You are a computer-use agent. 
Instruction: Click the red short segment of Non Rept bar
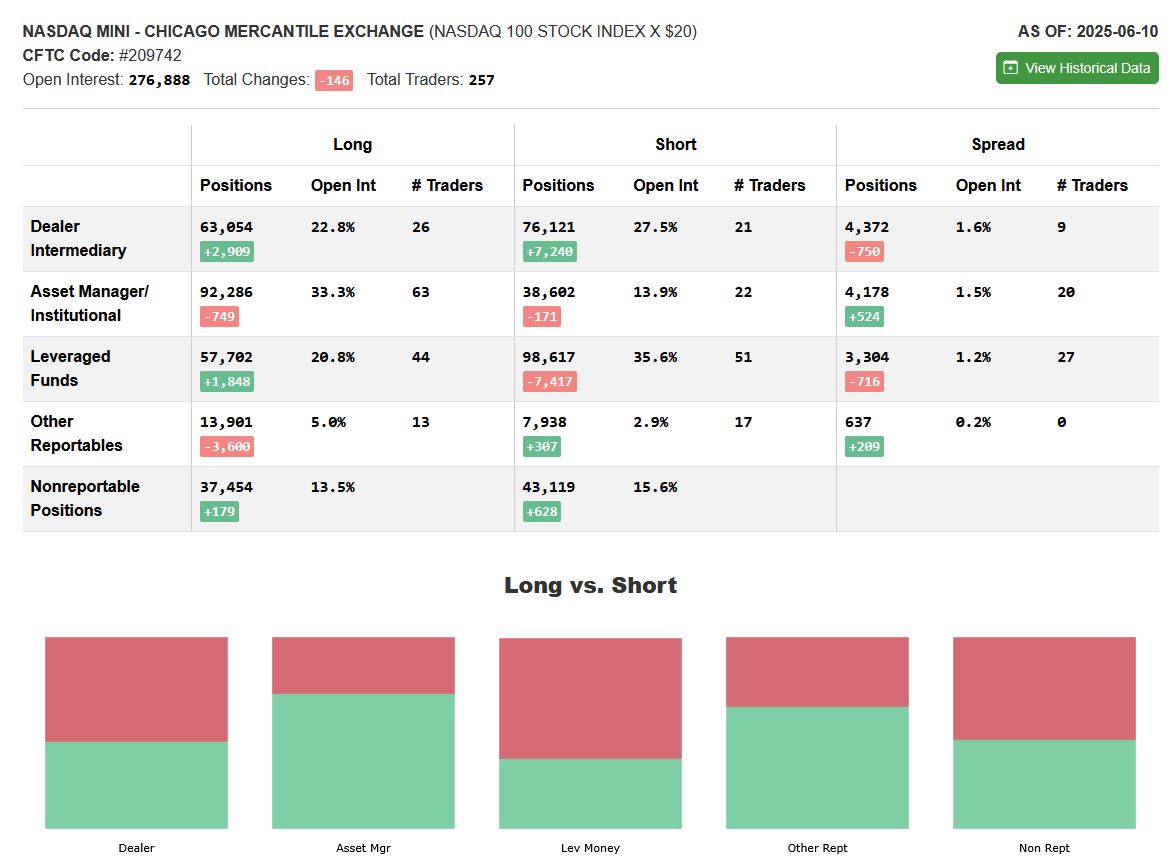[x=1044, y=688]
